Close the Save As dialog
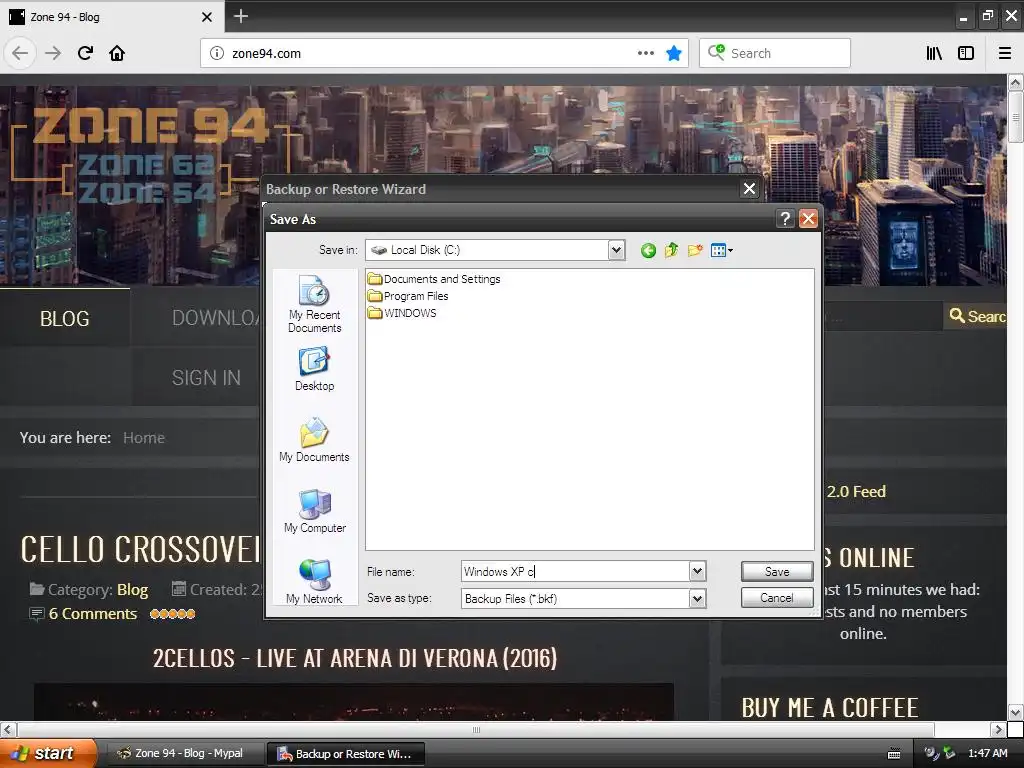The width and height of the screenshot is (1024, 768). [x=808, y=219]
